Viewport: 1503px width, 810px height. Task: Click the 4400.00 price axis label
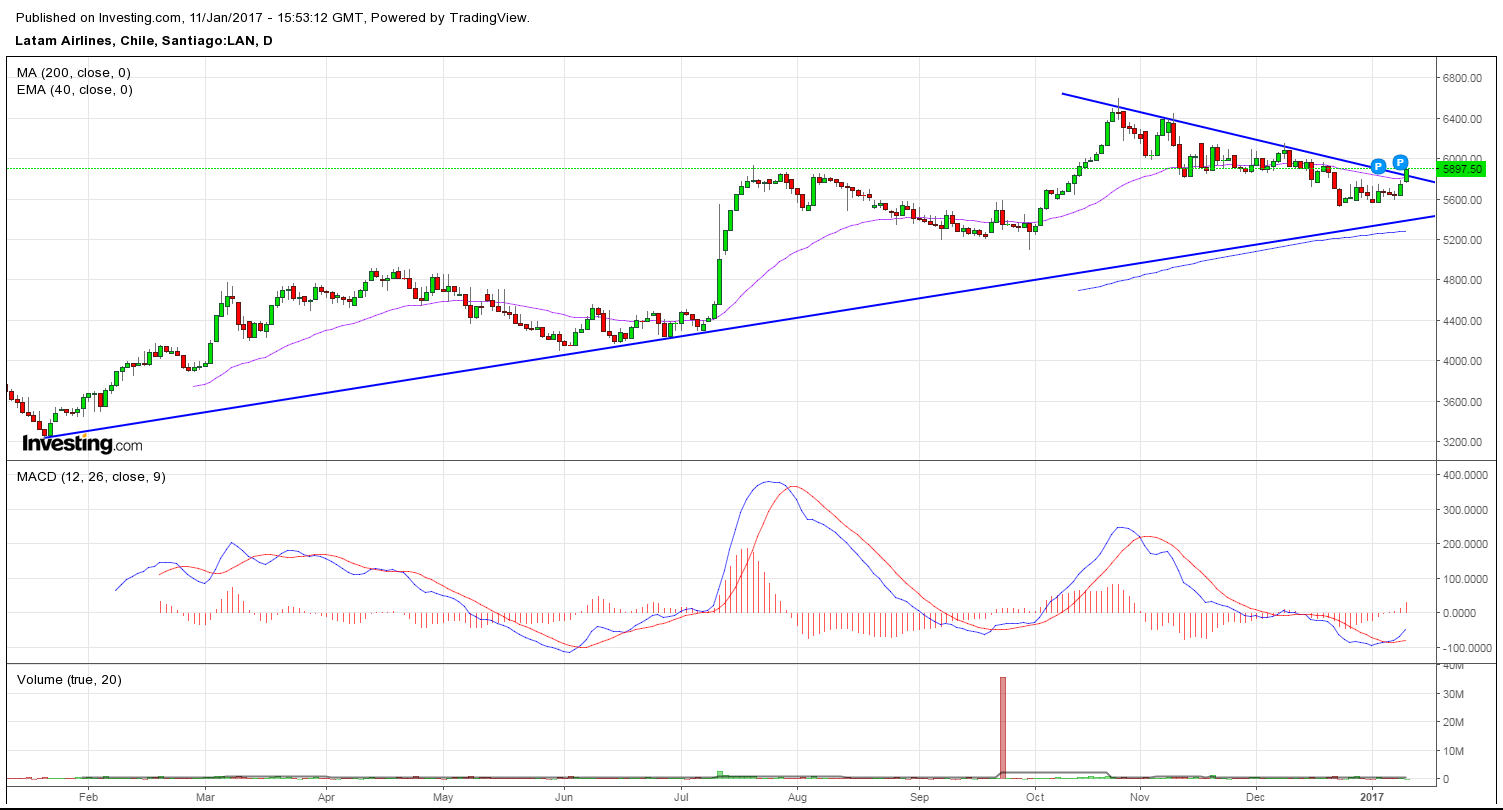pyautogui.click(x=1462, y=321)
